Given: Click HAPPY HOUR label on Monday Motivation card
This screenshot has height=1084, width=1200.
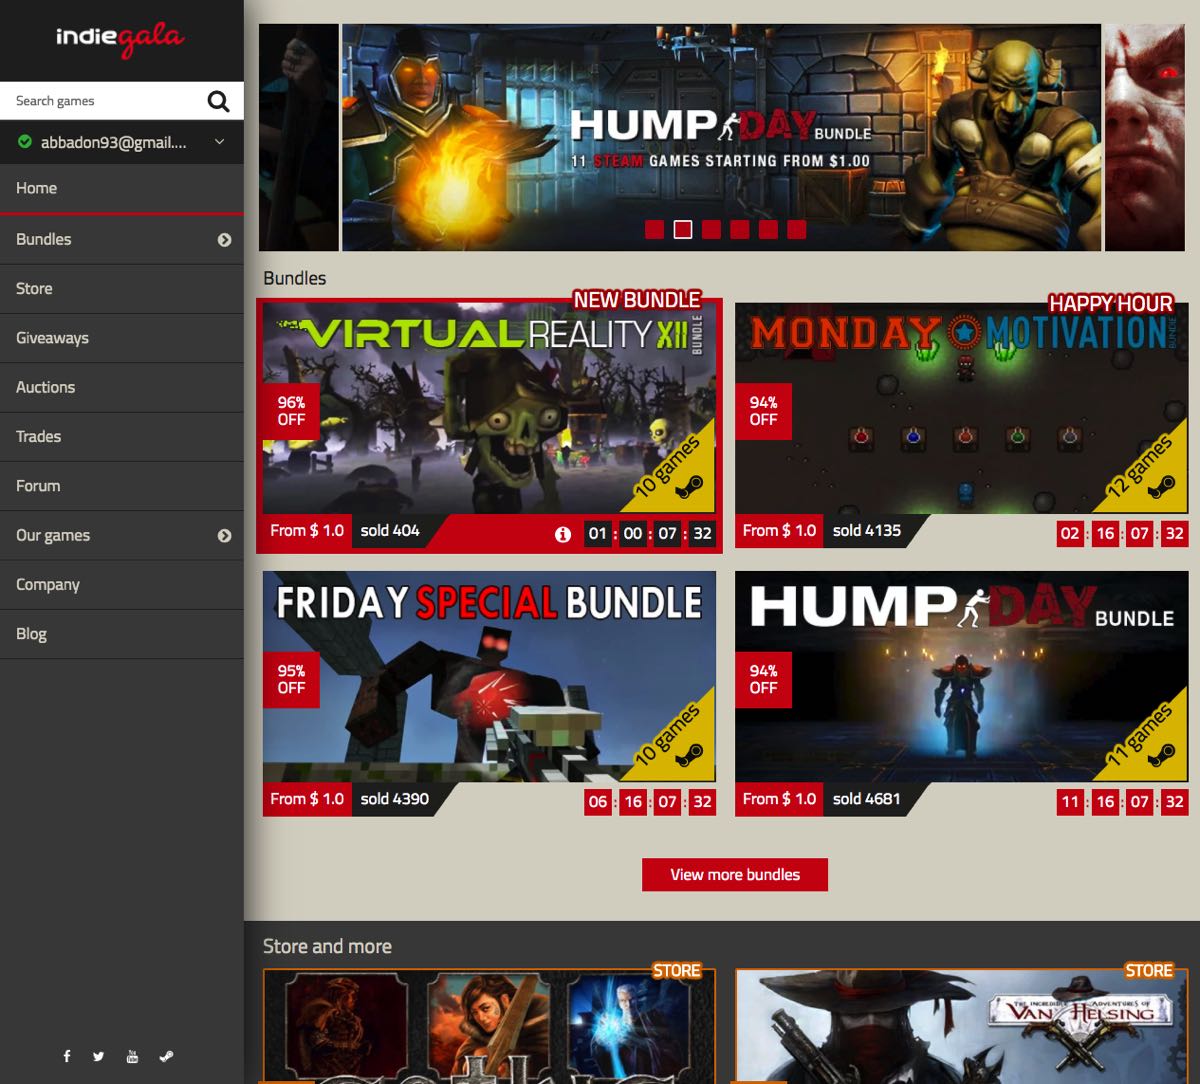Looking at the screenshot, I should click(x=1111, y=303).
